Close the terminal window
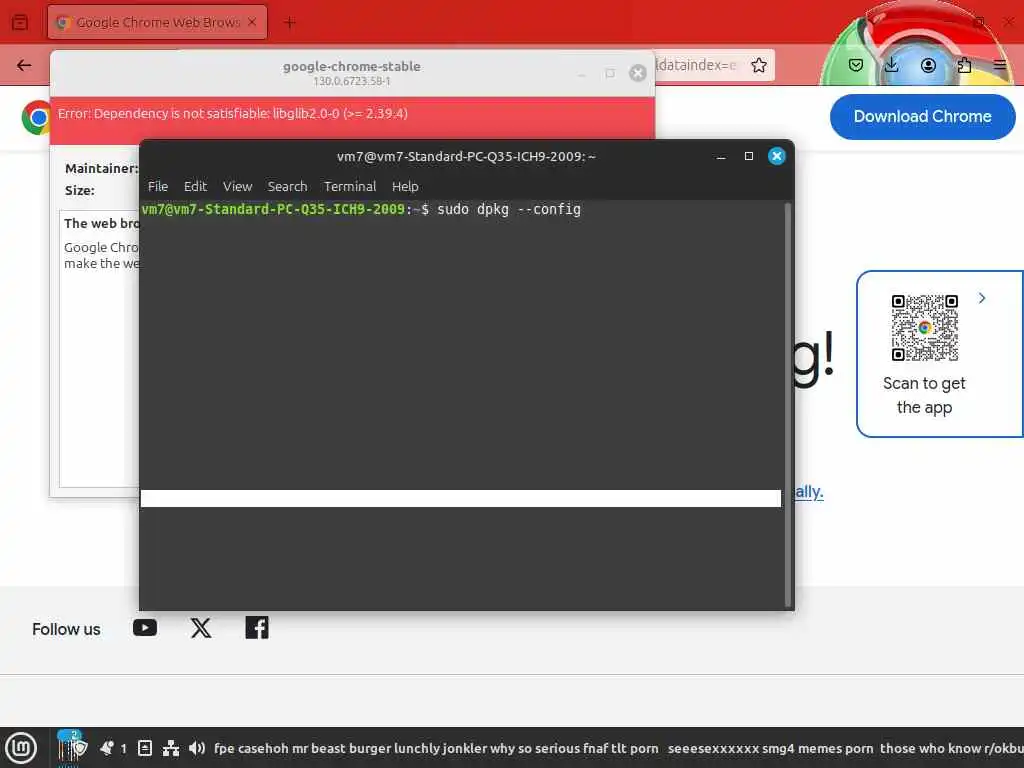 tap(776, 156)
